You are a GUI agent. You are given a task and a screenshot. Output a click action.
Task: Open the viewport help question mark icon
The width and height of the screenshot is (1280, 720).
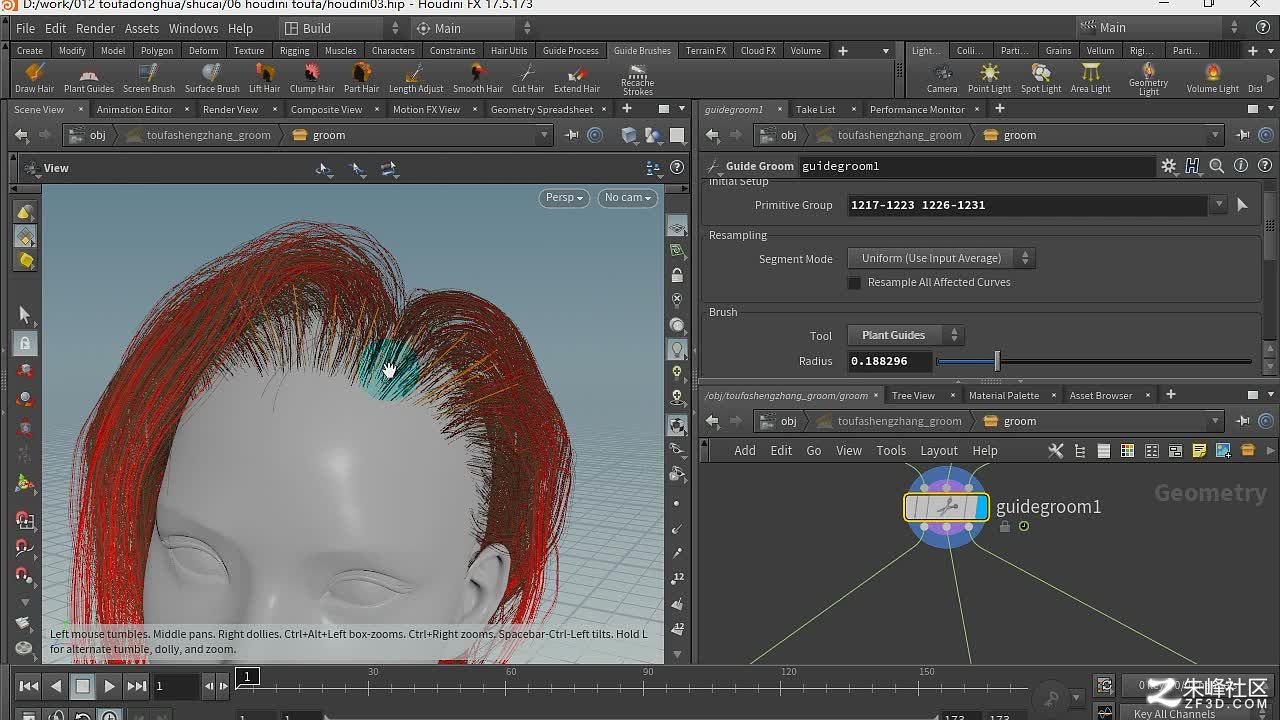[677, 168]
